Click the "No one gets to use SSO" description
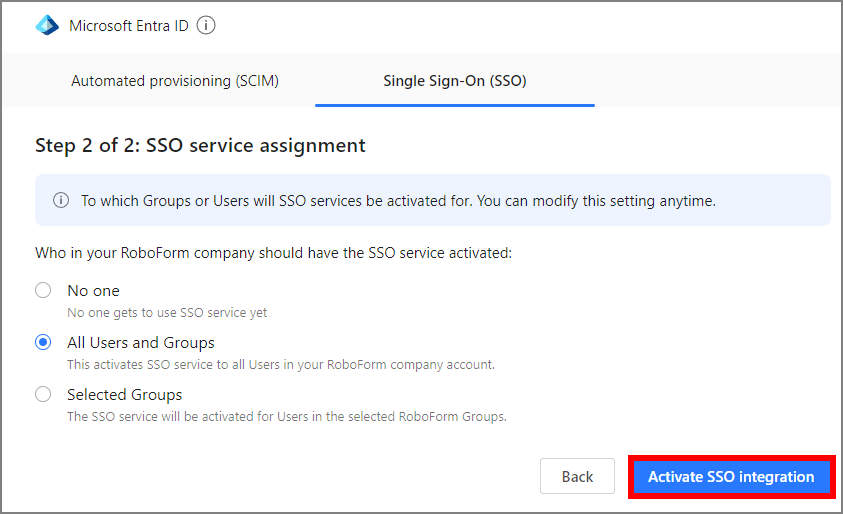This screenshot has height=514, width=843. click(x=167, y=312)
